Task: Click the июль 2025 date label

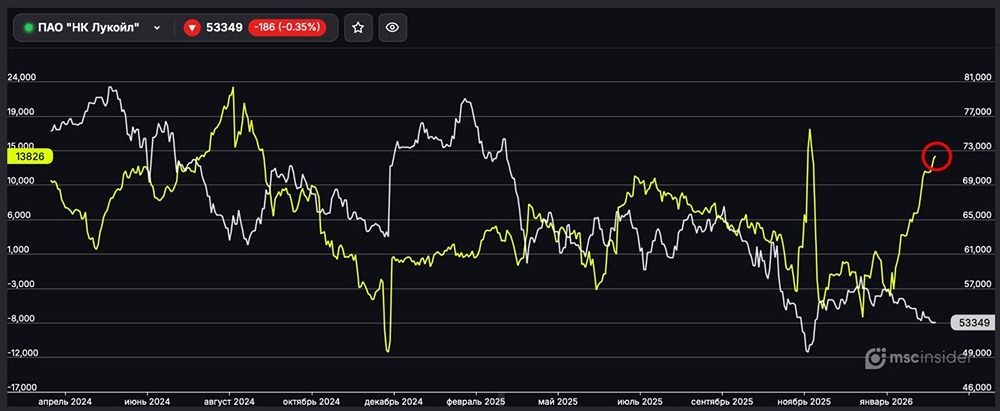Action: [640, 402]
